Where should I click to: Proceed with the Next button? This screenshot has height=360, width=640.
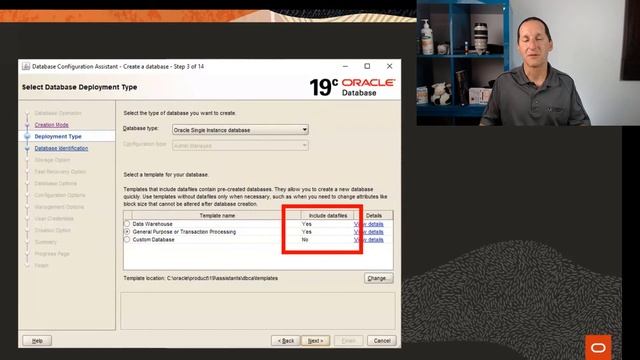click(x=316, y=340)
